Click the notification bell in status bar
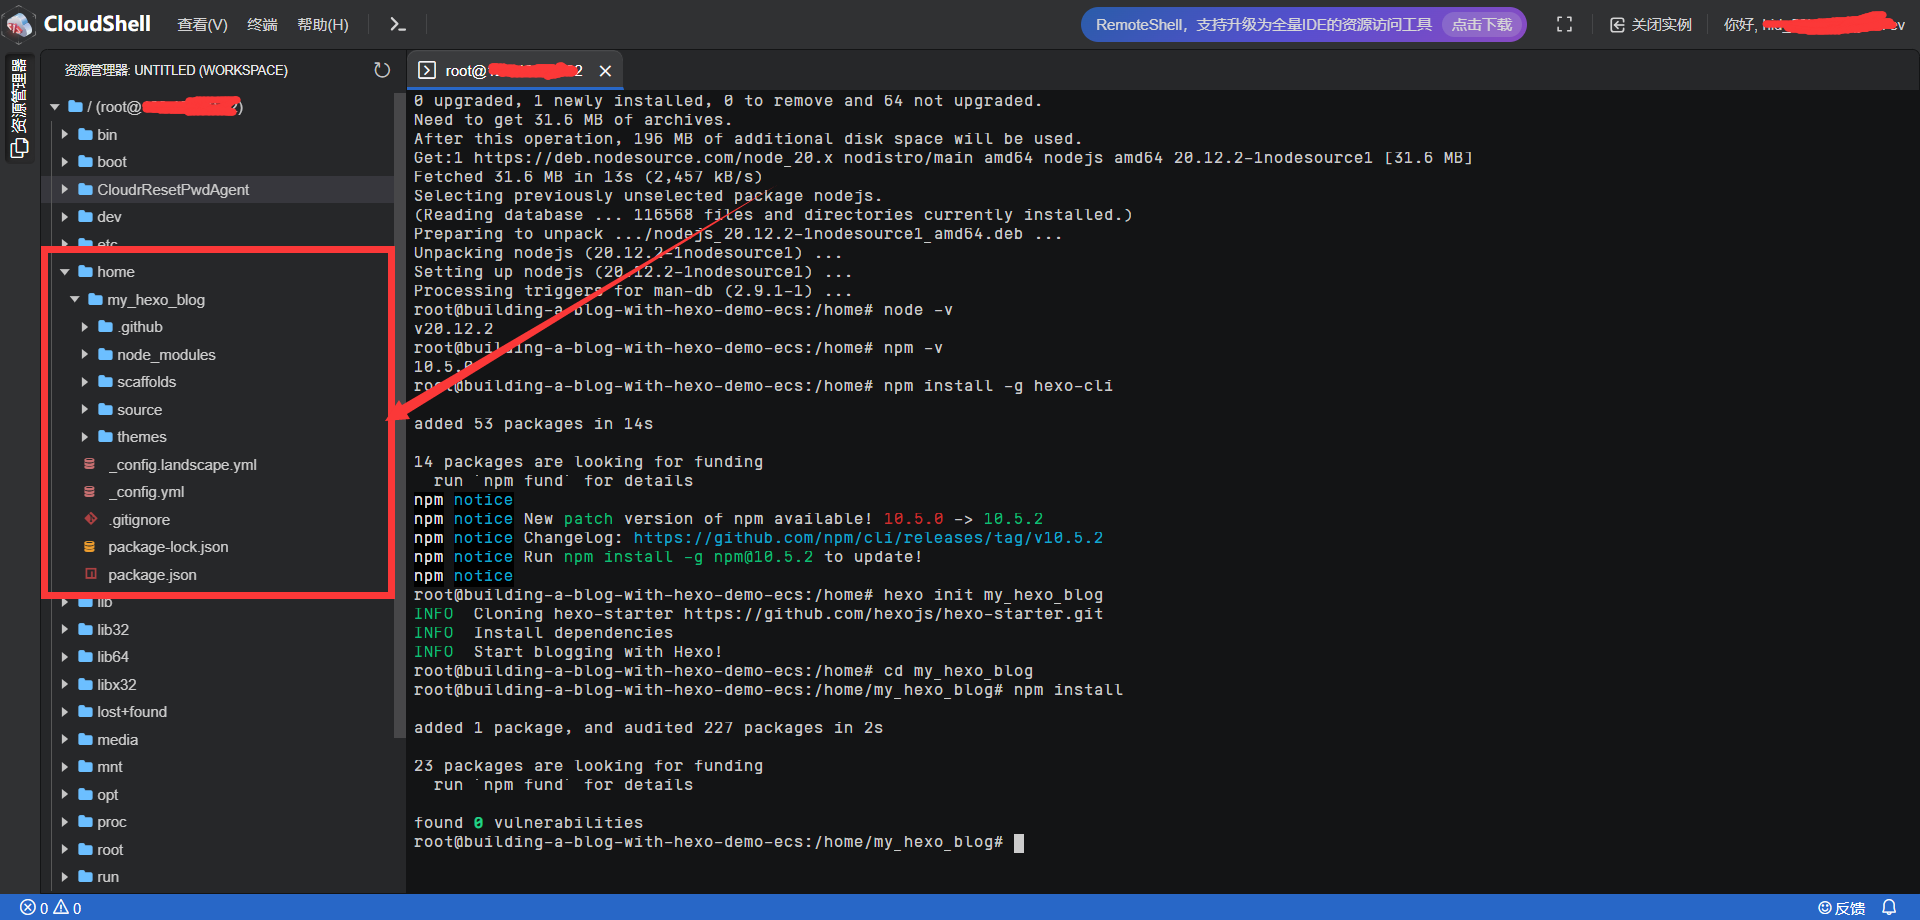 pyautogui.click(x=1889, y=907)
